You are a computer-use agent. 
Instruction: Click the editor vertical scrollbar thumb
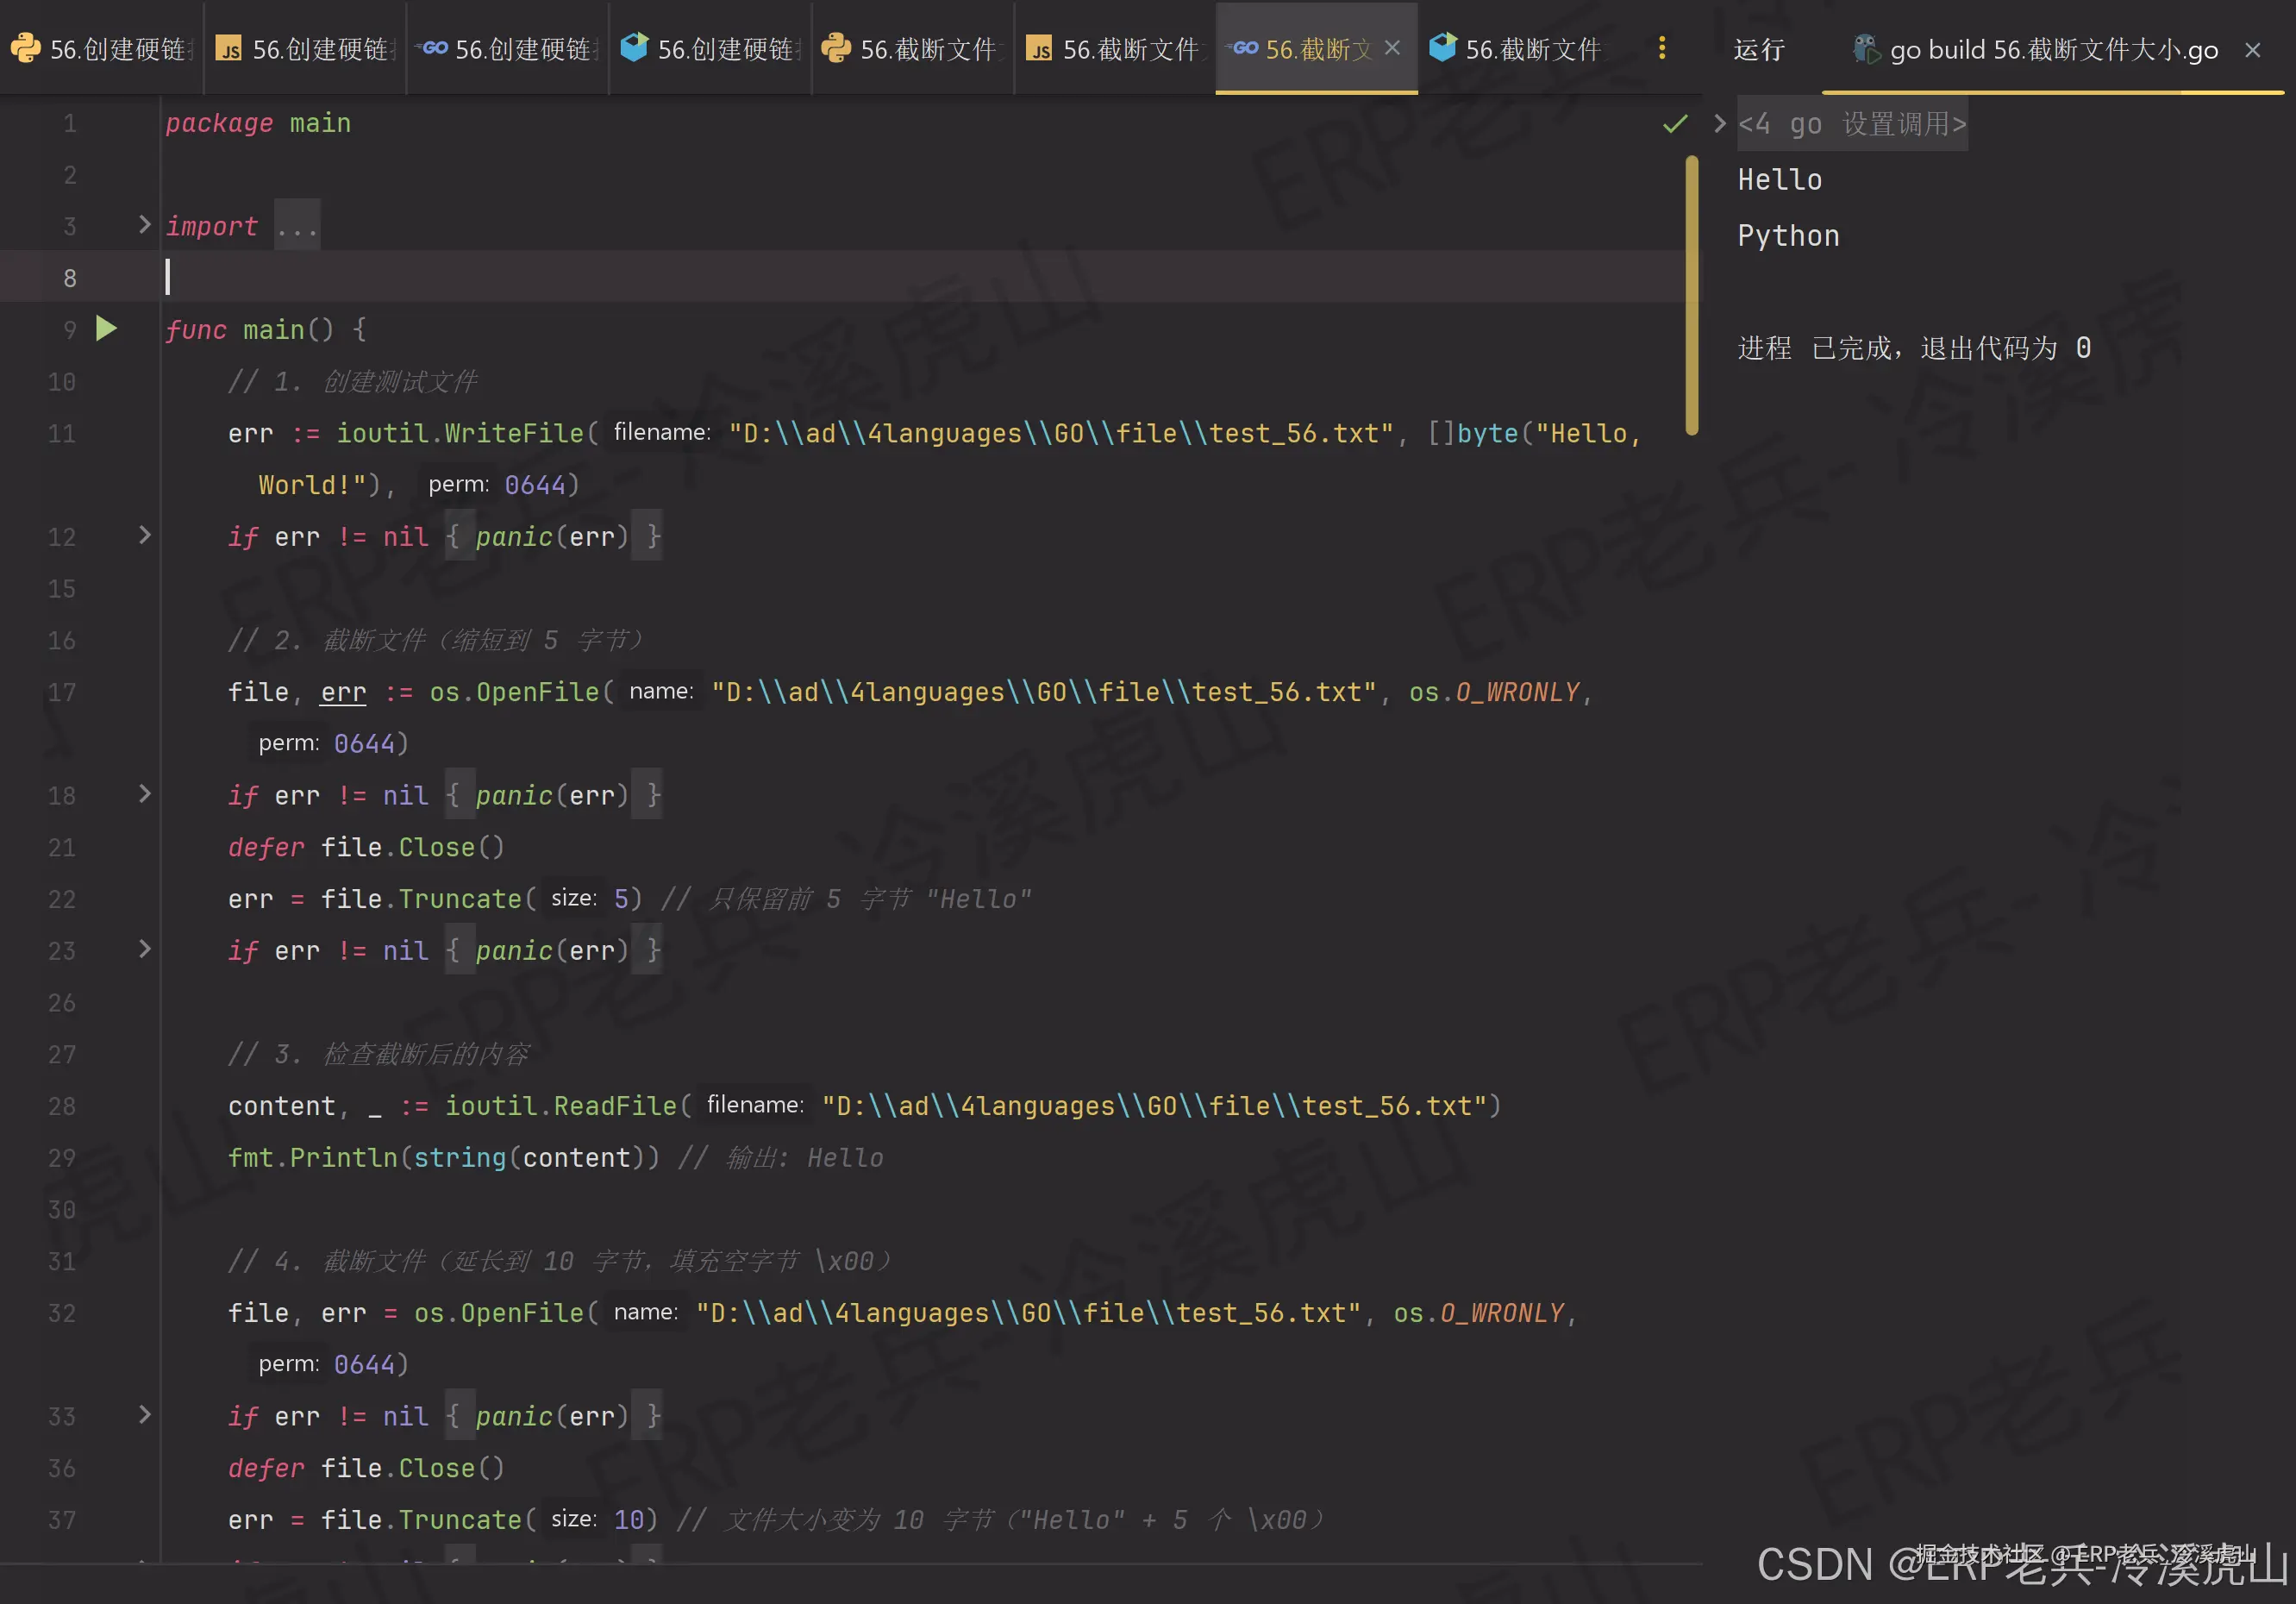[1691, 295]
